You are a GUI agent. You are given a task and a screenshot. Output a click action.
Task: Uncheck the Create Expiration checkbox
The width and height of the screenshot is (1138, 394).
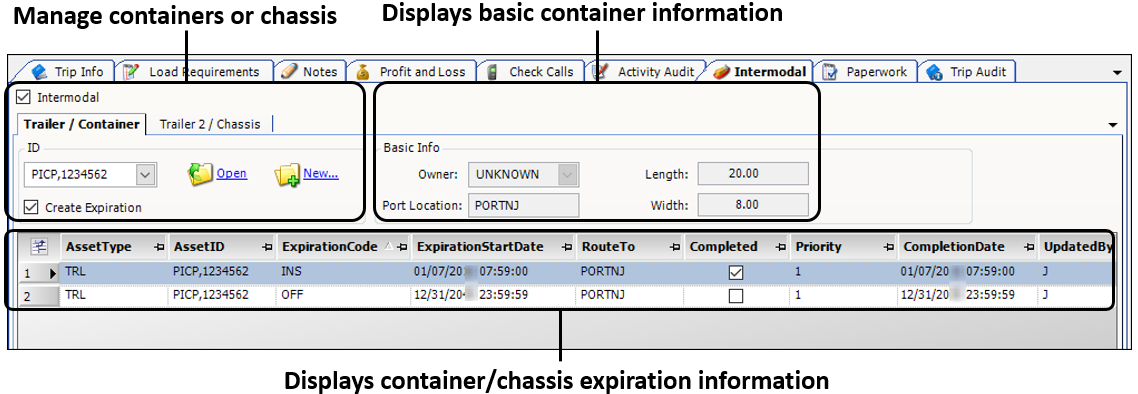pos(30,208)
